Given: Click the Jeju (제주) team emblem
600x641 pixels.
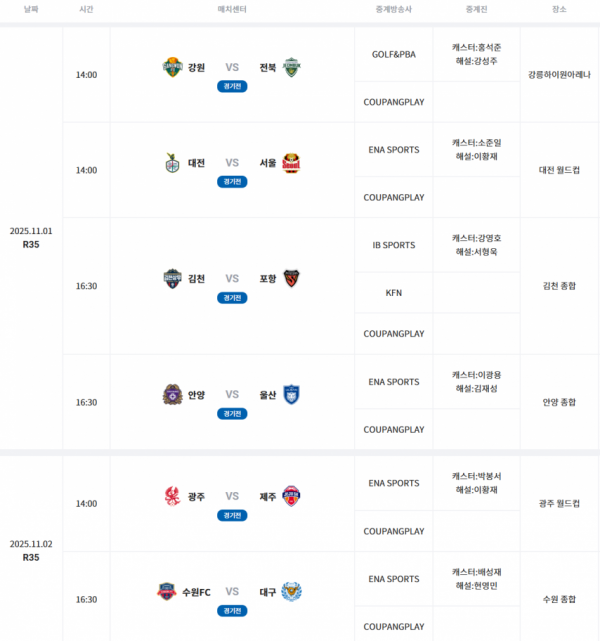Looking at the screenshot, I should pyautogui.click(x=291, y=496).
